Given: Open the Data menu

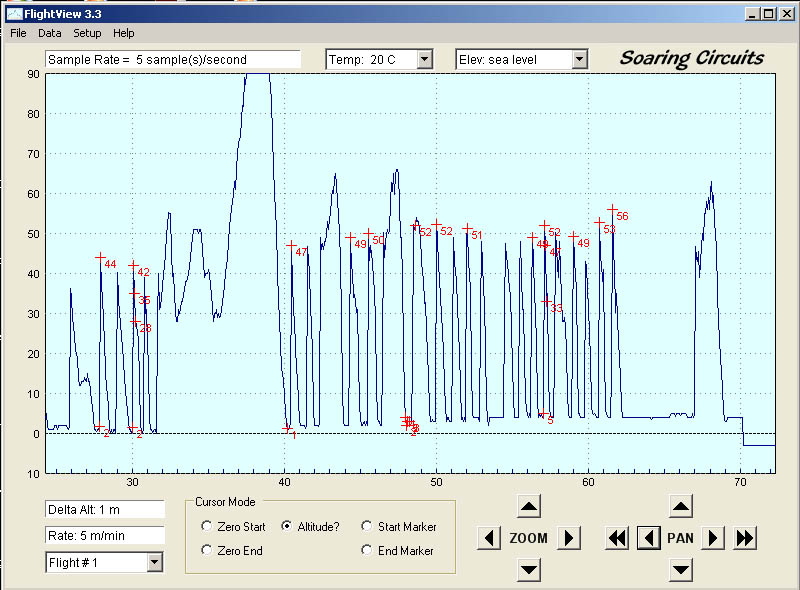Looking at the screenshot, I should pyautogui.click(x=49, y=33).
